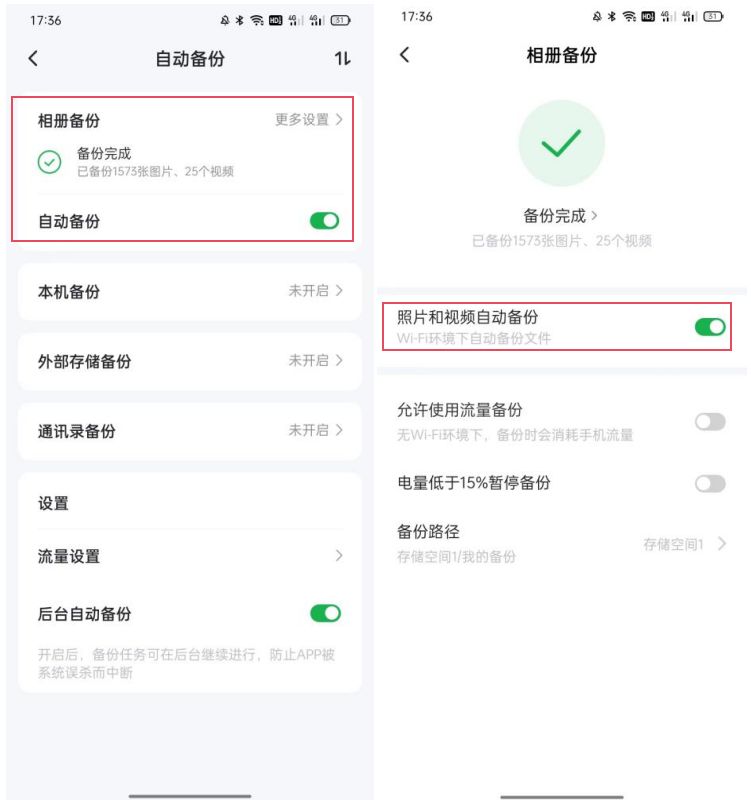Viewport: 751px width, 802px height.
Task: Disable 自动备份 toggle in album card
Action: pyautogui.click(x=324, y=220)
